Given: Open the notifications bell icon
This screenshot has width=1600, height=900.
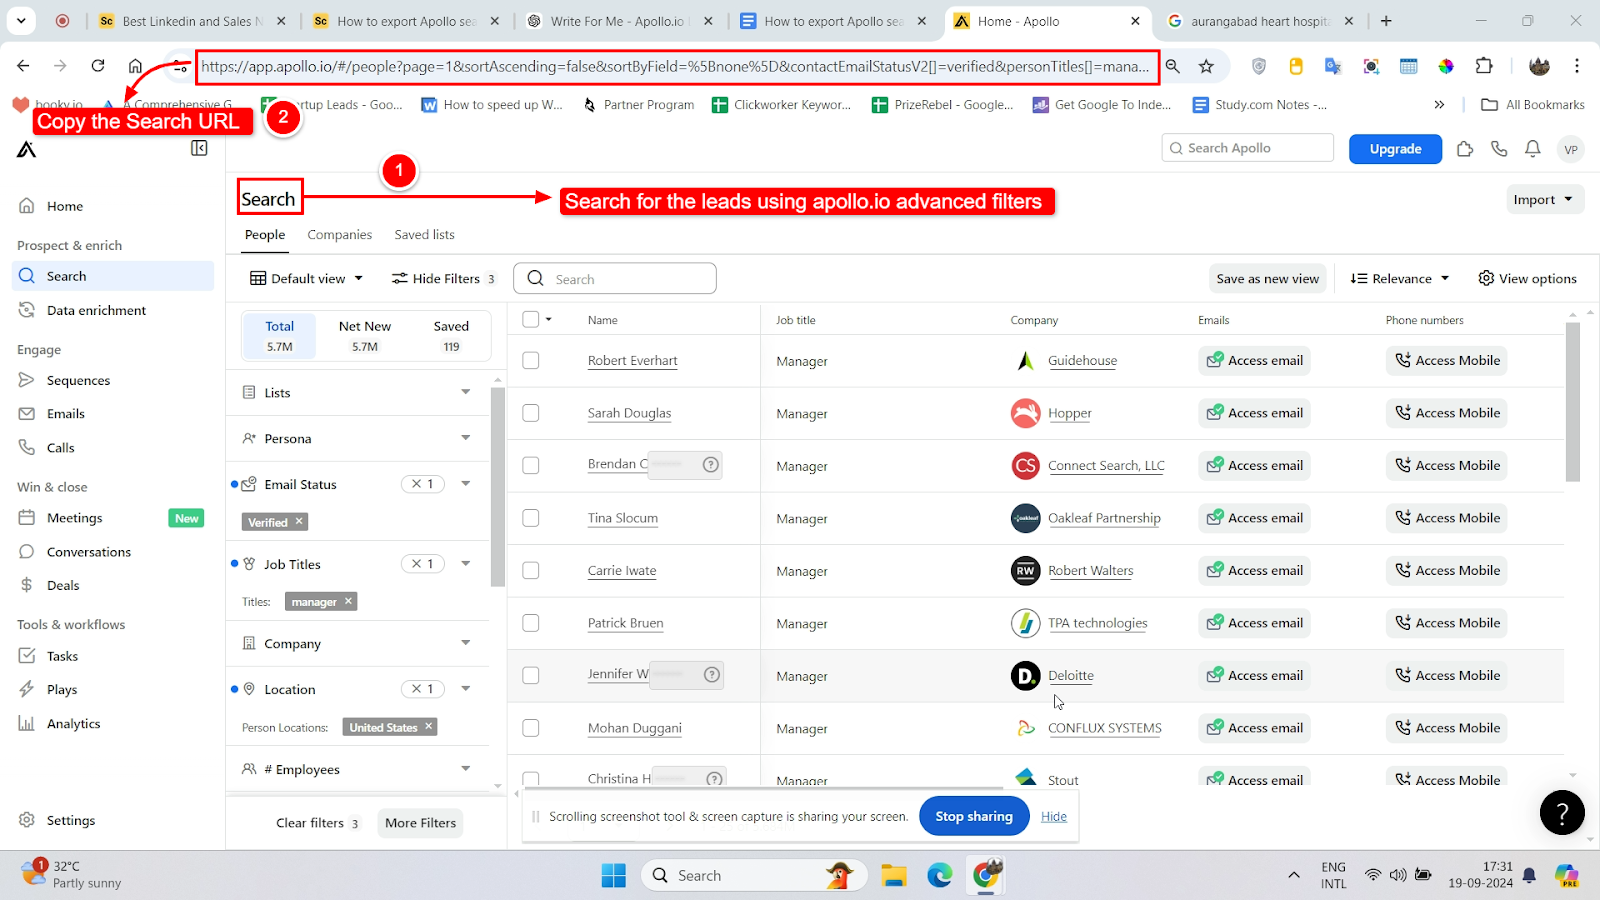Looking at the screenshot, I should pos(1533,148).
